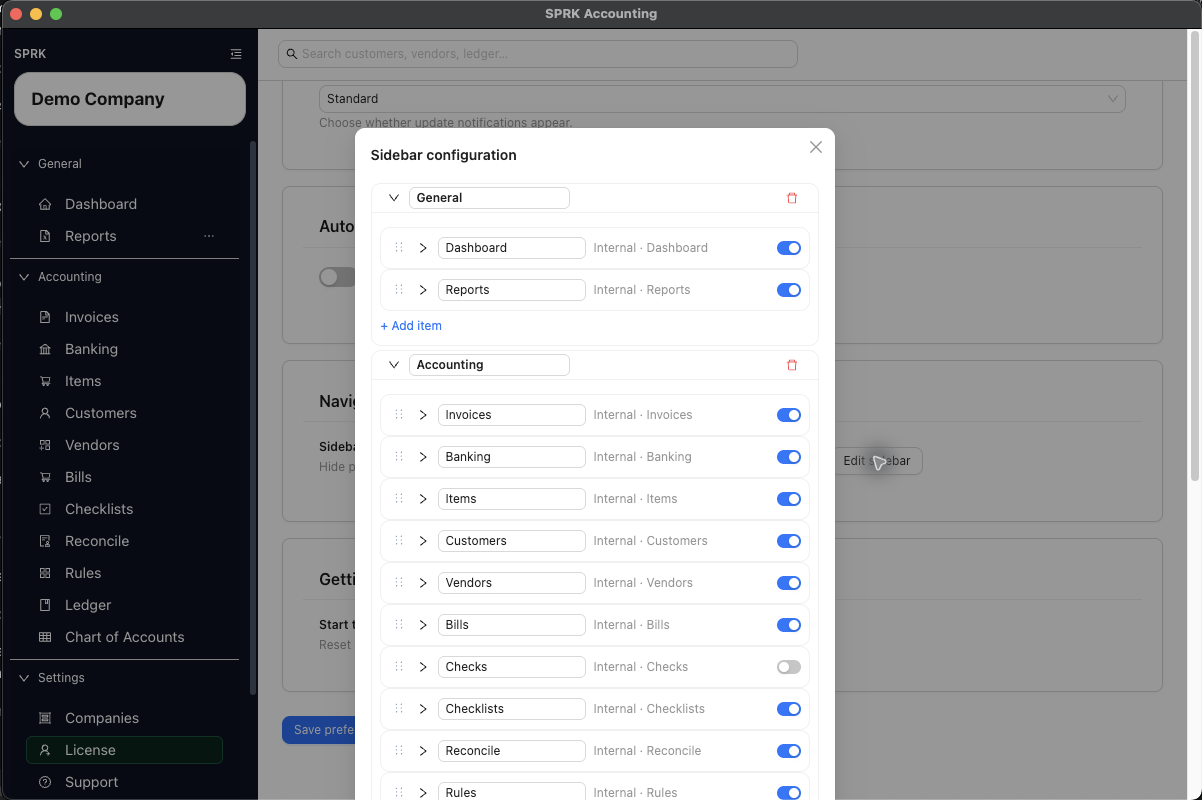1202x800 pixels.
Task: Disable the Invoices visibility toggle
Action: (789, 415)
